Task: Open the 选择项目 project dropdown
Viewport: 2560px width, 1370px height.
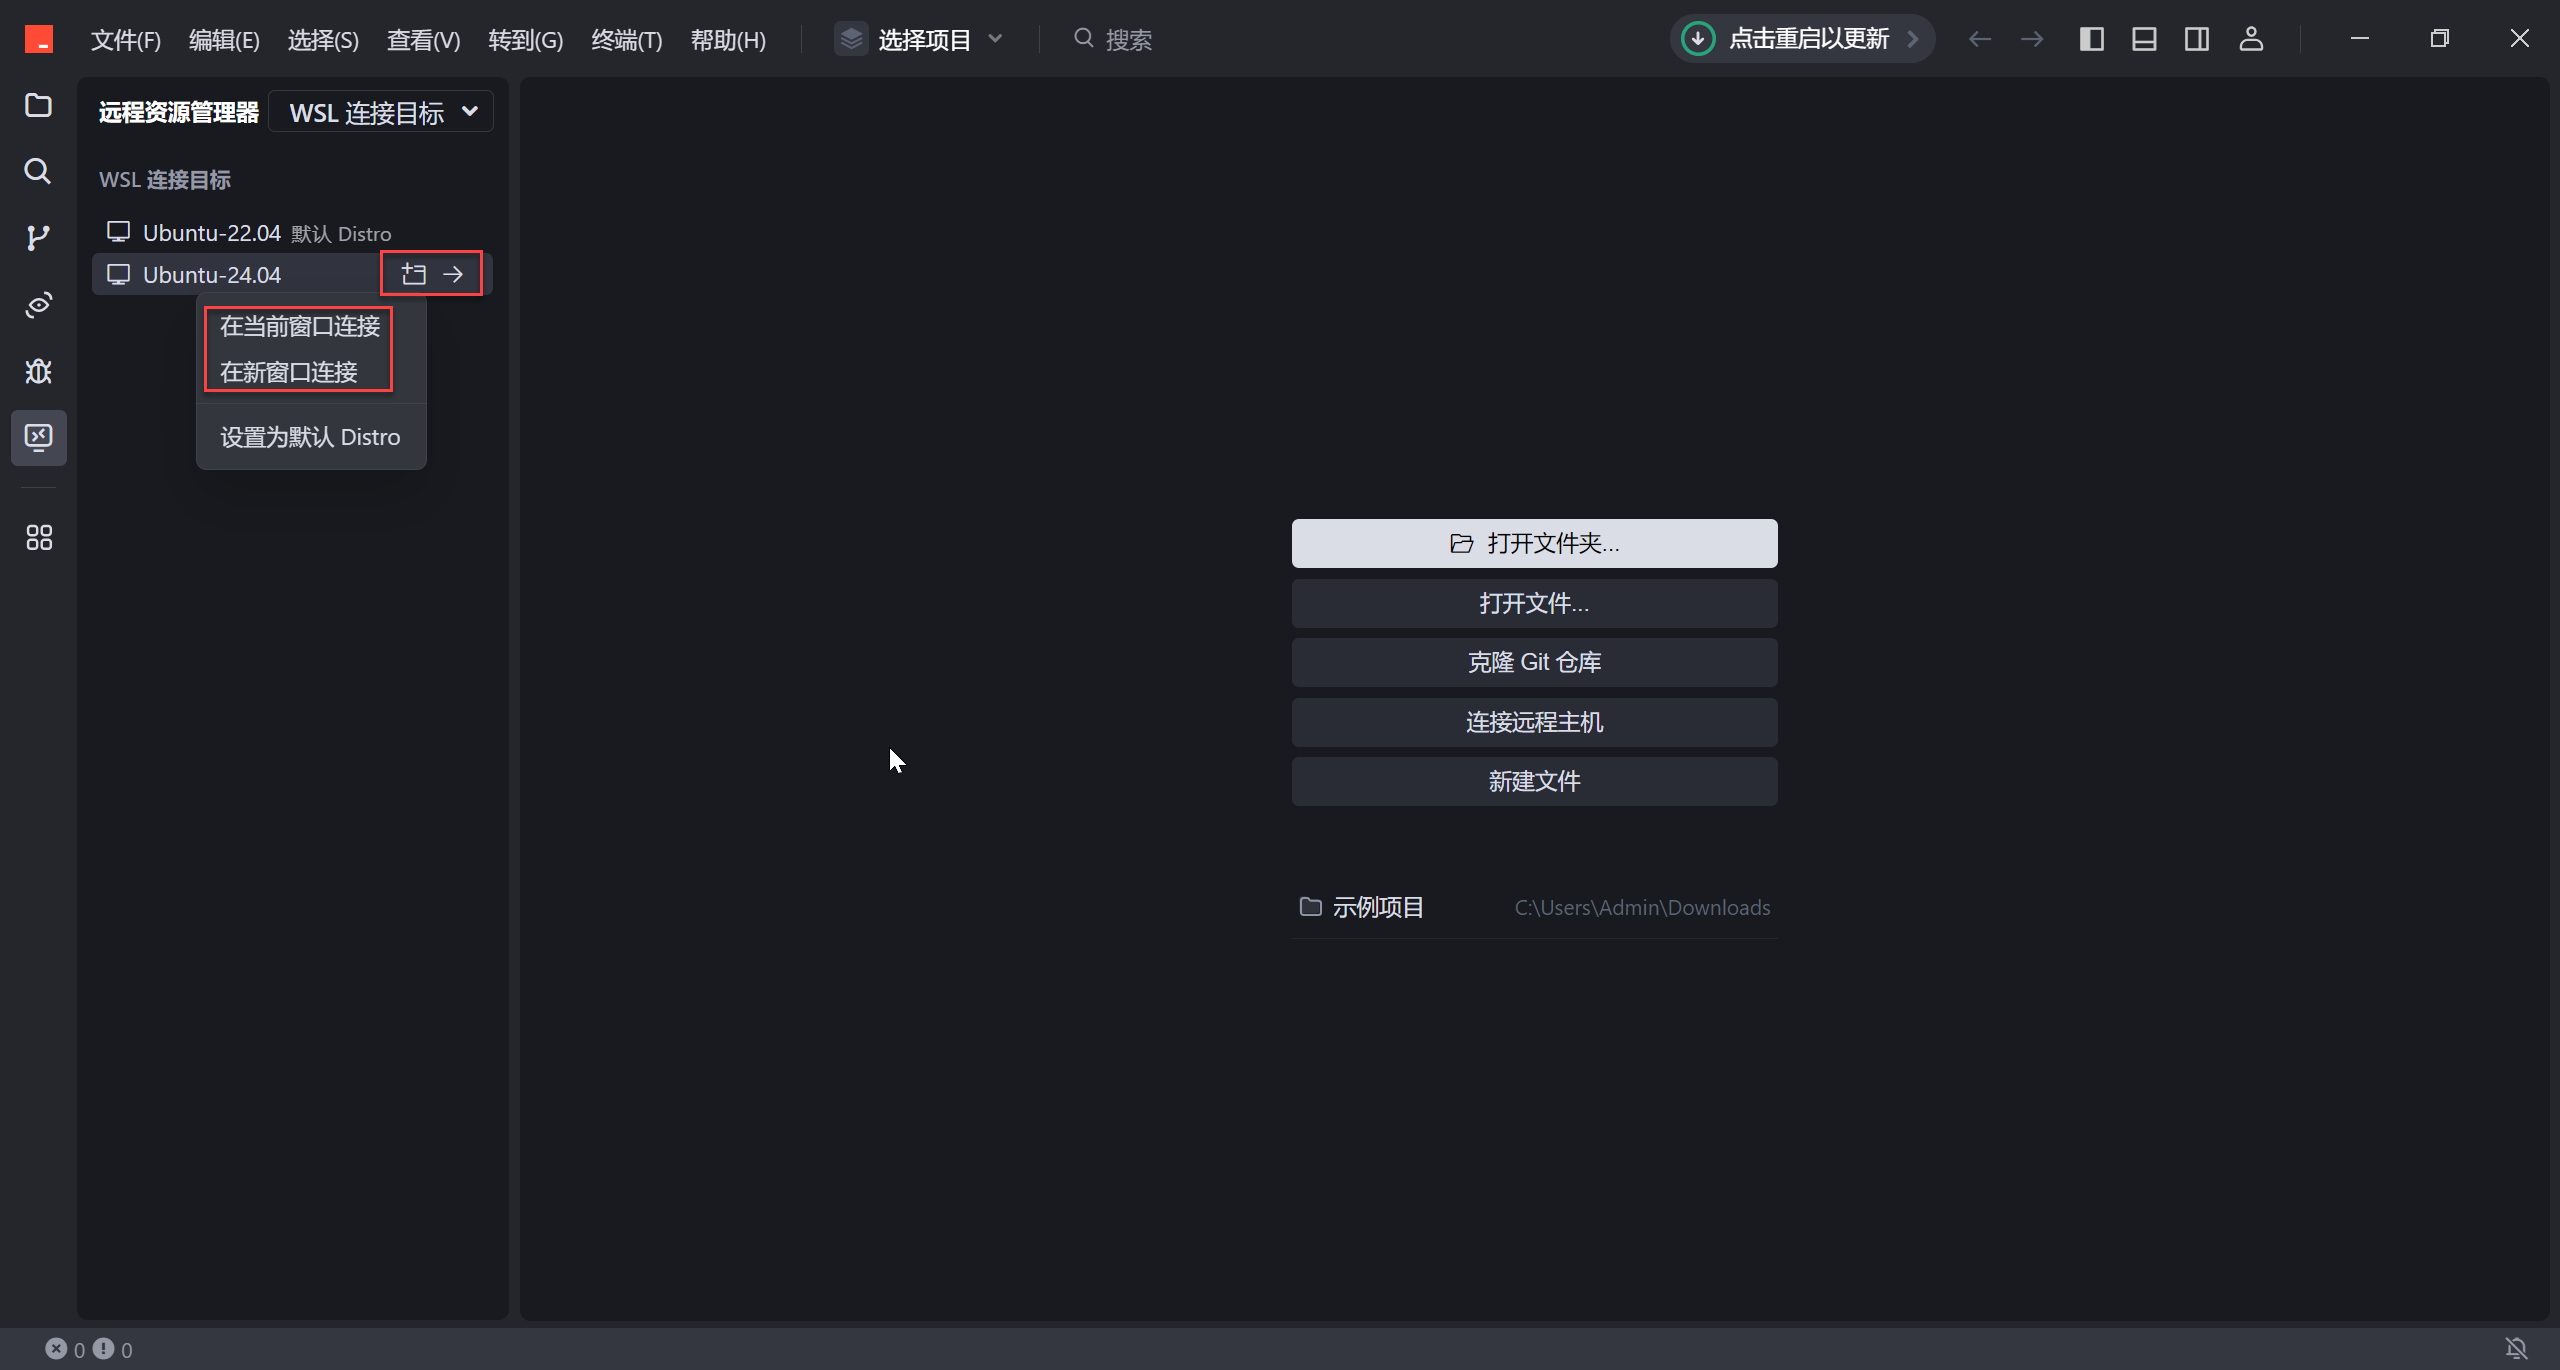Action: tap(922, 39)
